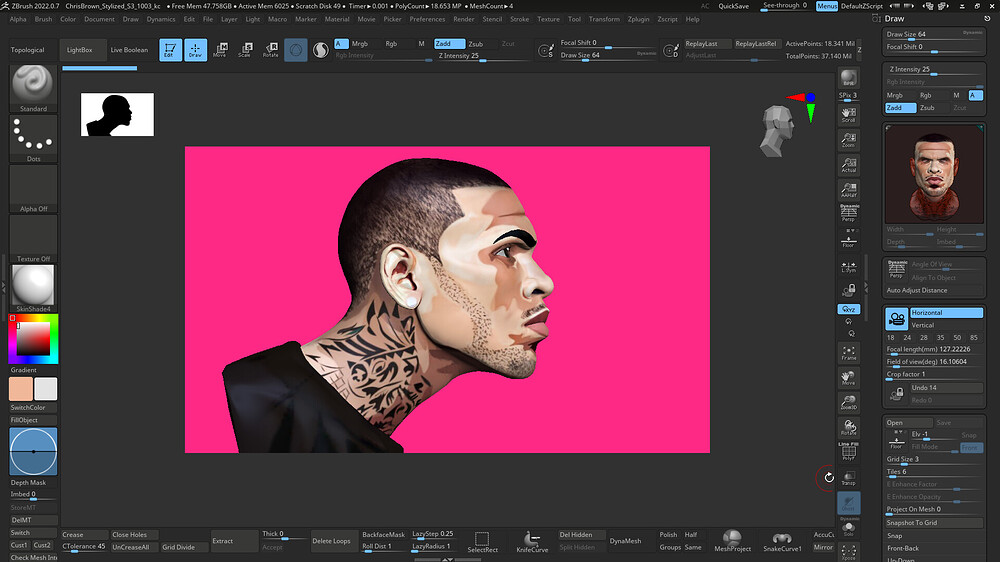Screen dimensions: 1000x562
Task: Activate Draw mode icon
Action: pos(195,49)
